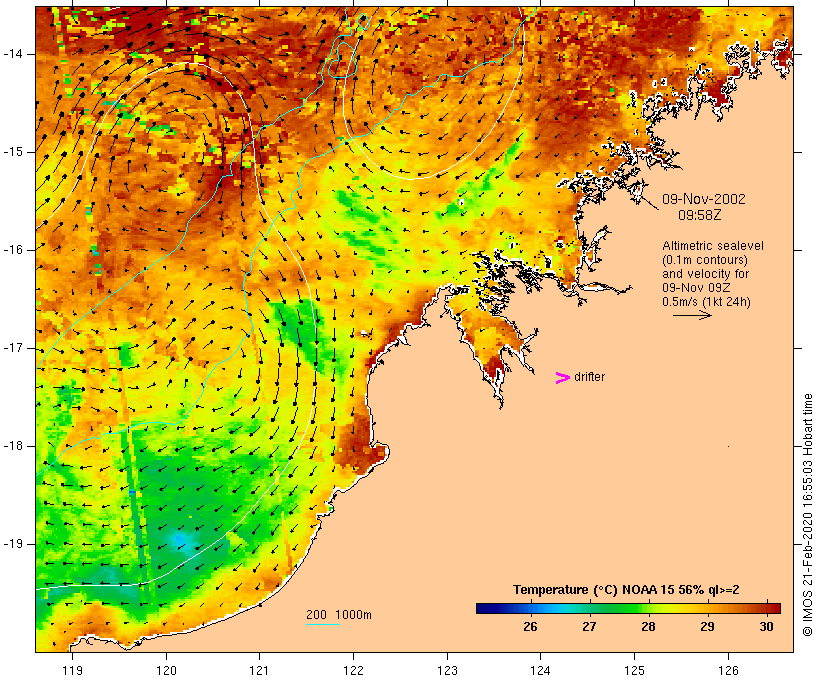Click longitude axis label 121
820x680 pixels.
click(x=260, y=670)
